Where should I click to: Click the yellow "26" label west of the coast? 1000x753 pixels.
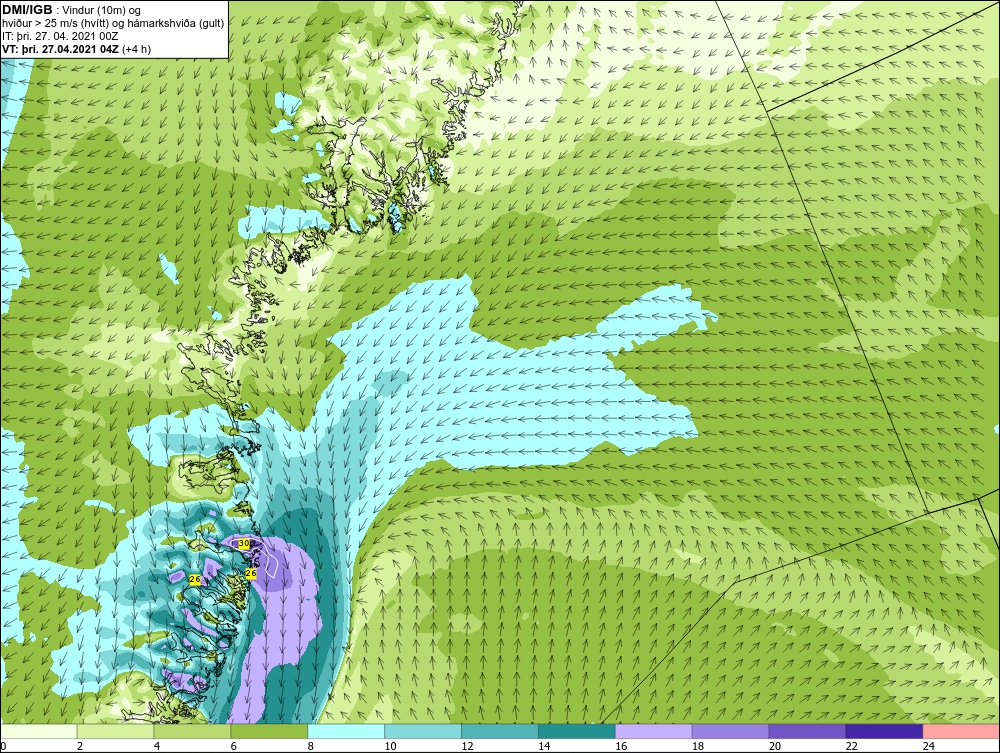tap(196, 579)
